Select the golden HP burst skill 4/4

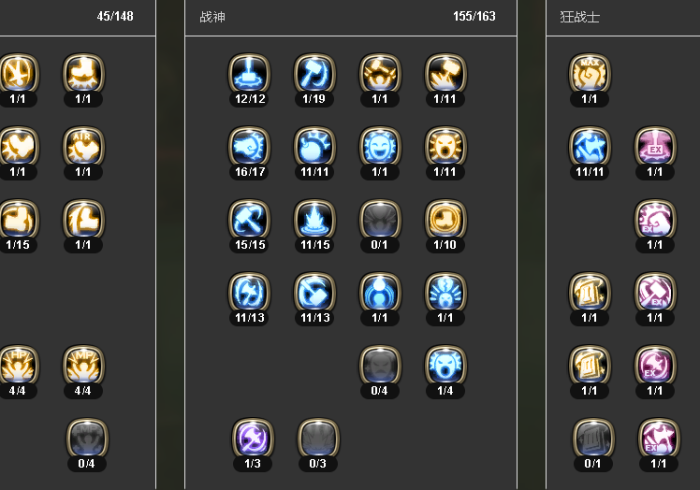[18, 365]
